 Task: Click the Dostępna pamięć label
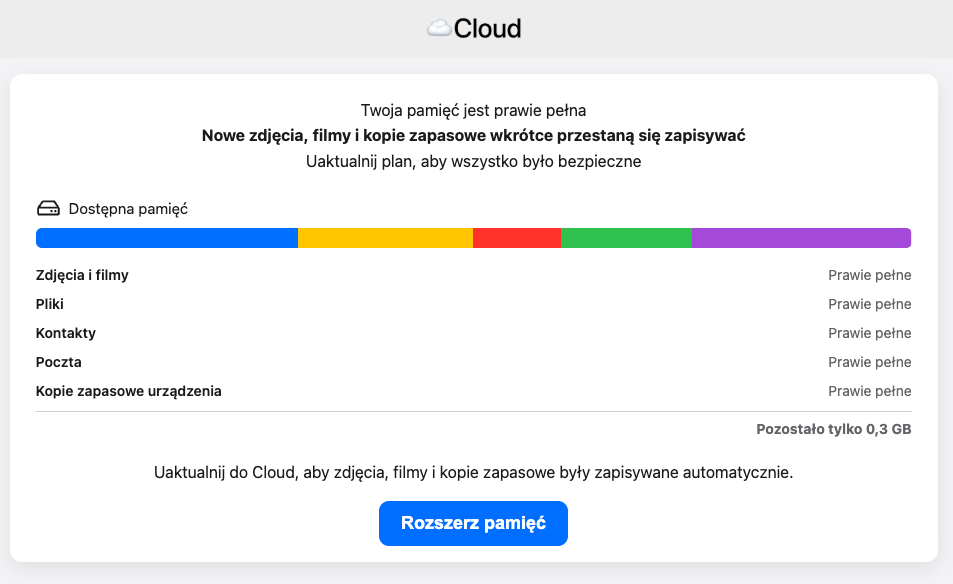click(128, 209)
